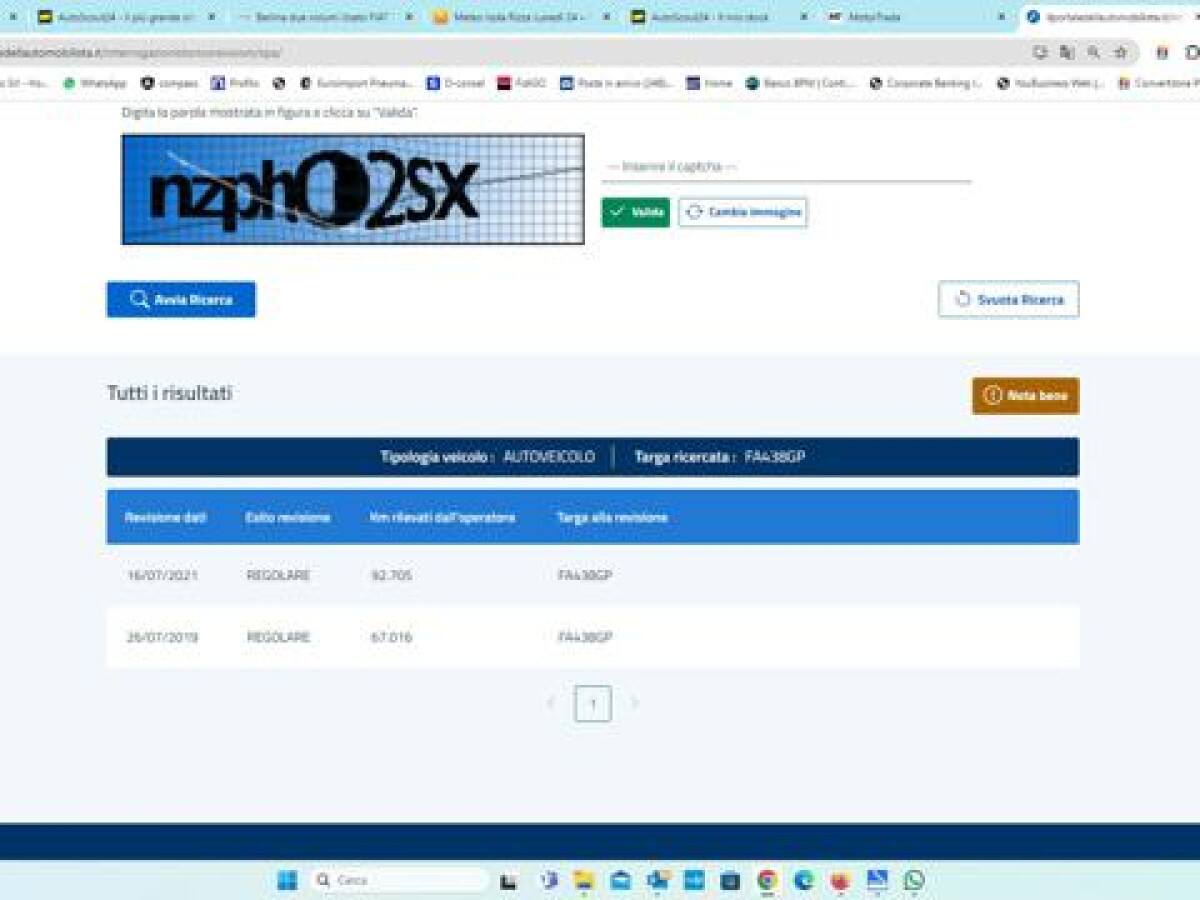Click the Svuota Ricerca button

pyautogui.click(x=1008, y=299)
